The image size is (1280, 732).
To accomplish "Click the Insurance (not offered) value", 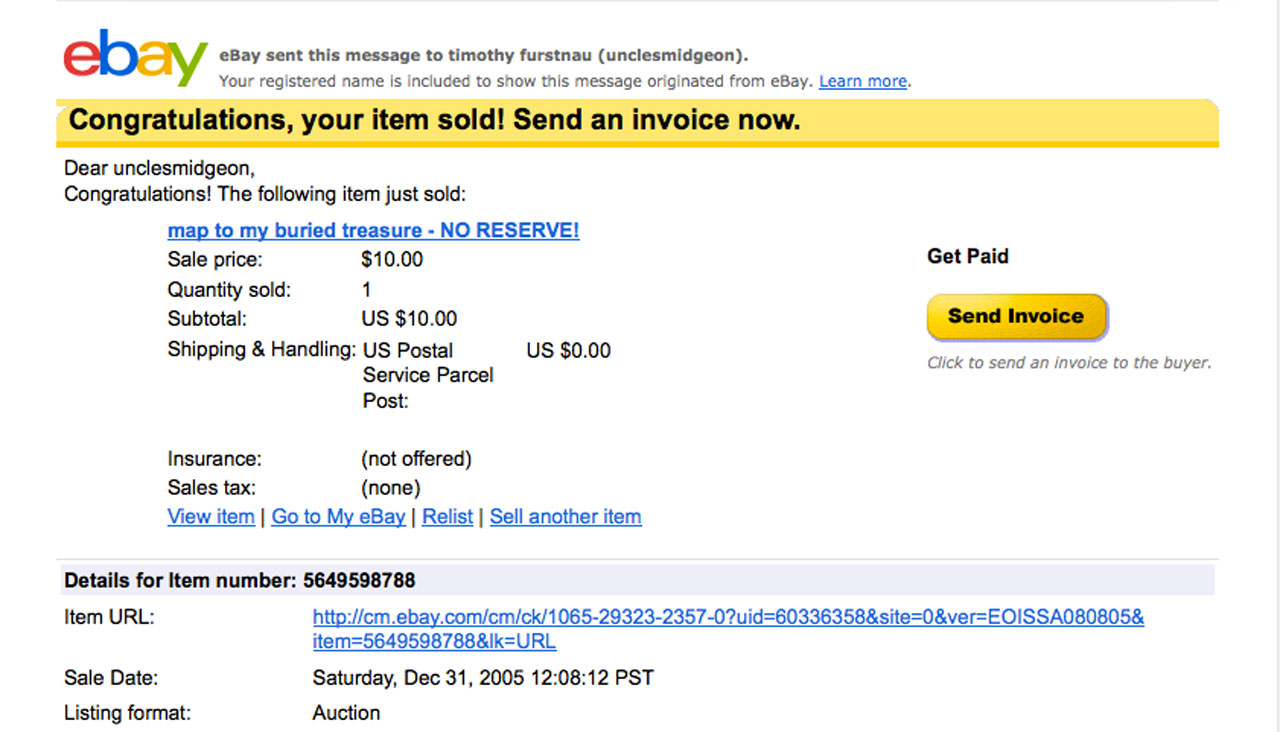I will [416, 459].
